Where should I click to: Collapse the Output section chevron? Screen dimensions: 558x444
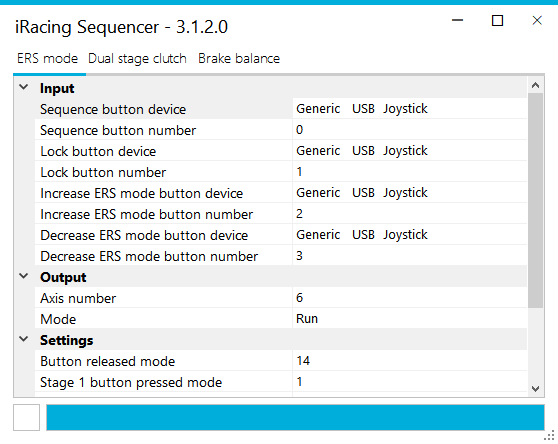click(23, 276)
